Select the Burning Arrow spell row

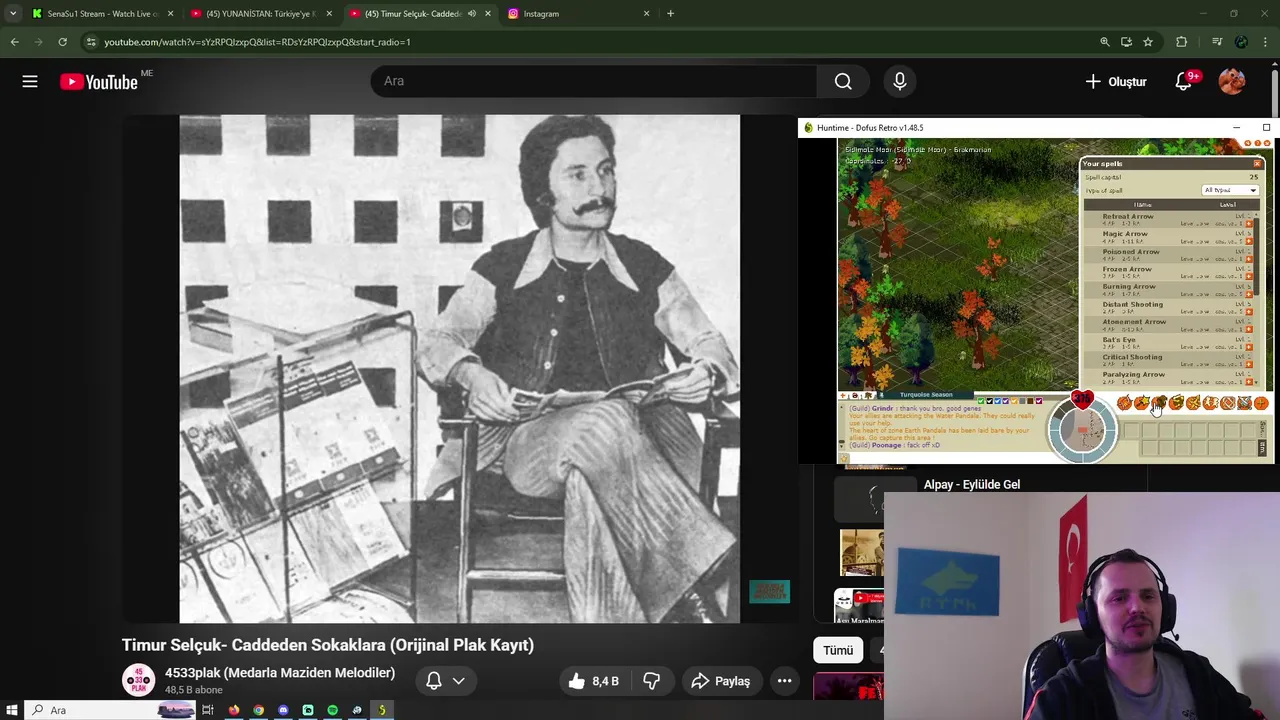click(1170, 290)
